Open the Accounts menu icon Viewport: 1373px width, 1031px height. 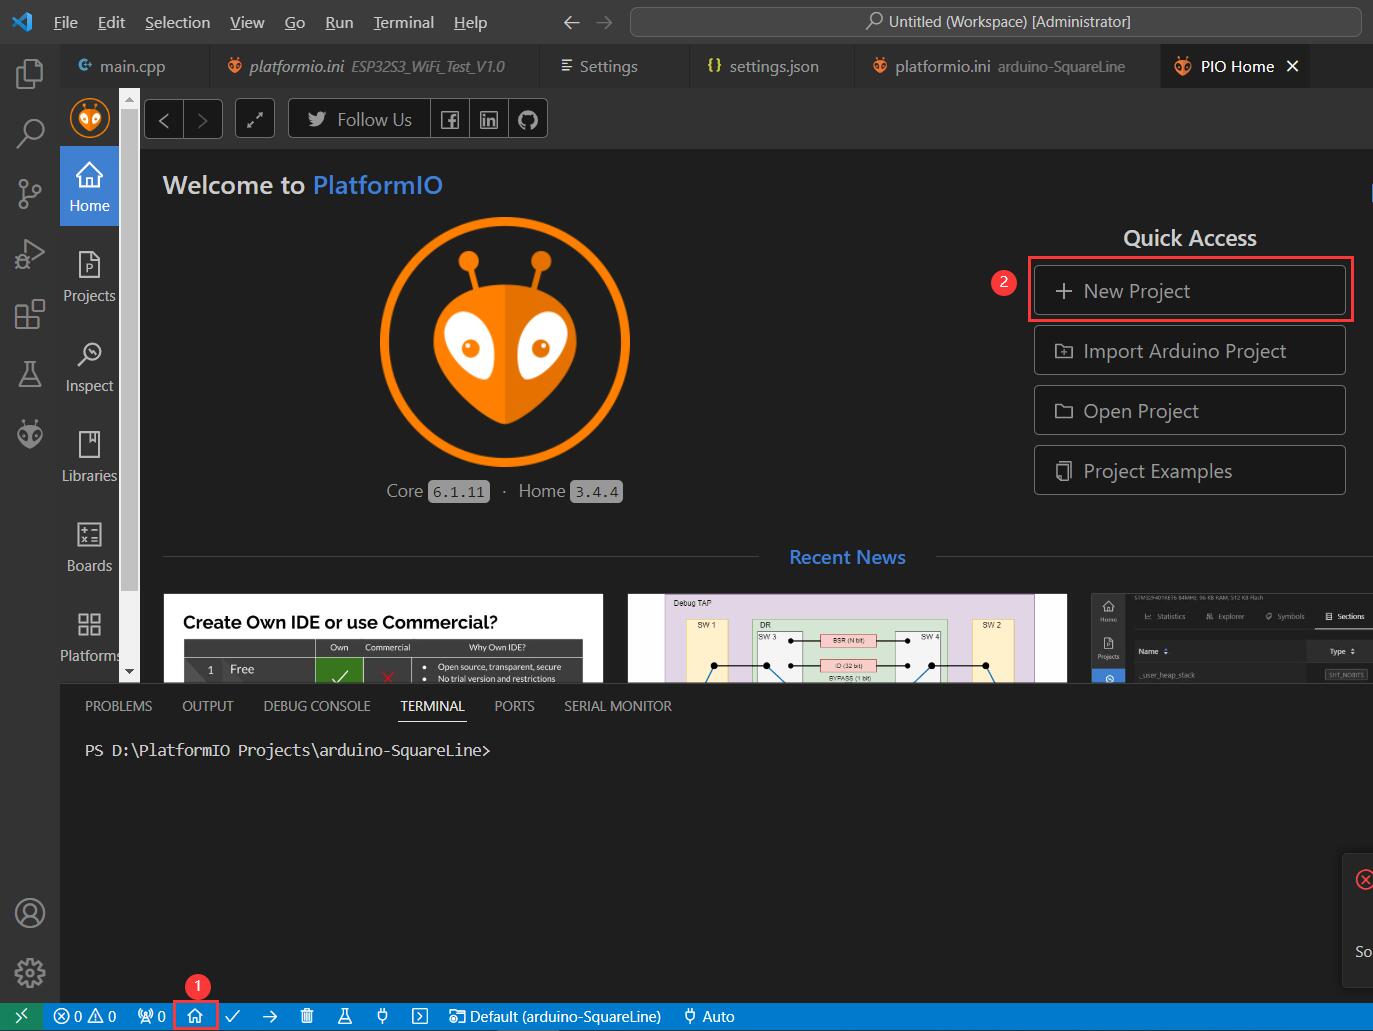[x=30, y=913]
